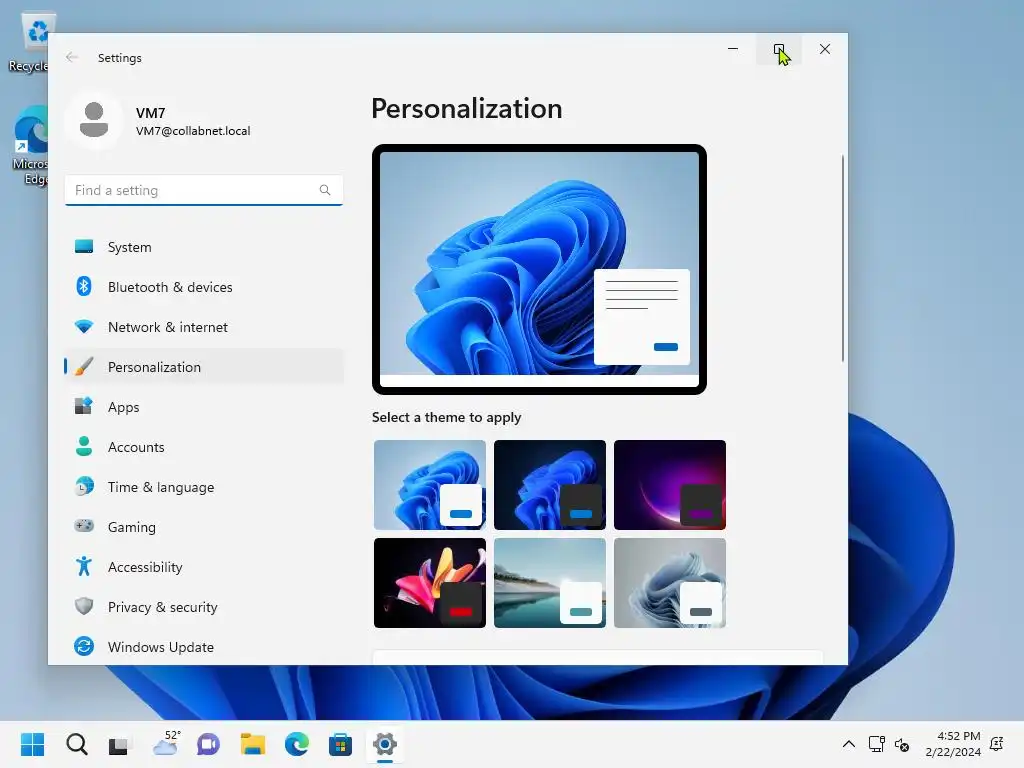Open Accounts settings
Screen dimensions: 1024x768
coord(204,447)
